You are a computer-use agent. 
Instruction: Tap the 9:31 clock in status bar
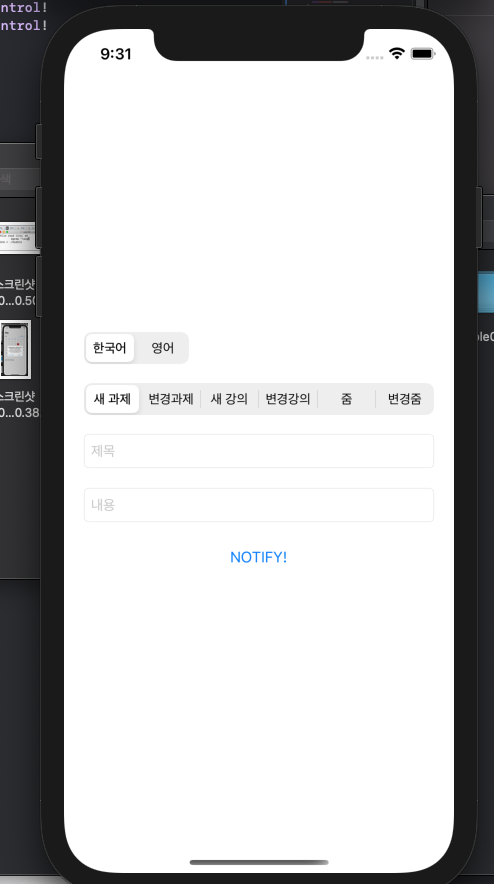[x=116, y=54]
